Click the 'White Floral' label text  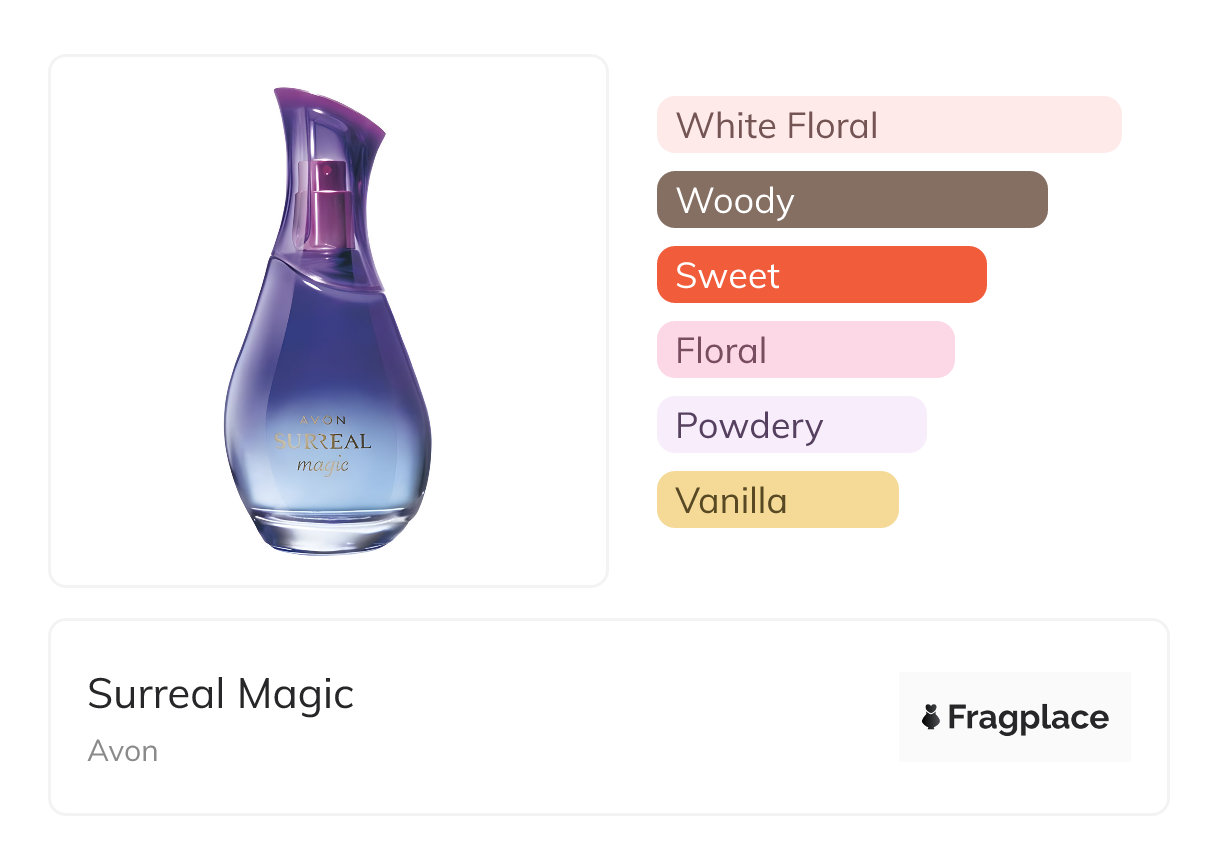pos(777,125)
